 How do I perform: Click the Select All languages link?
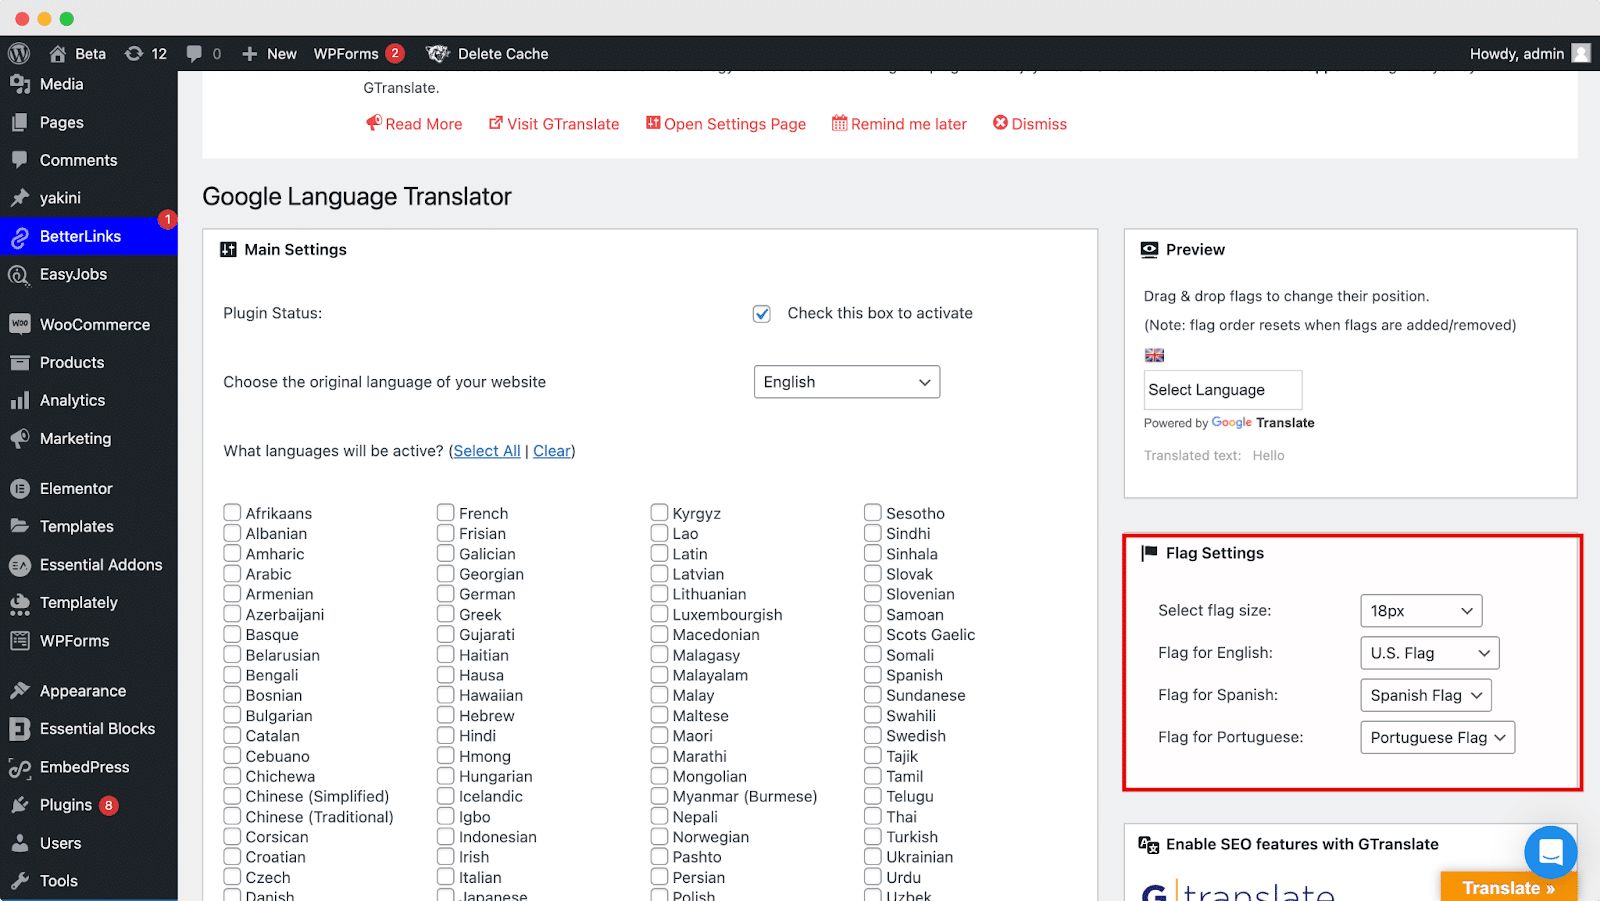(486, 451)
